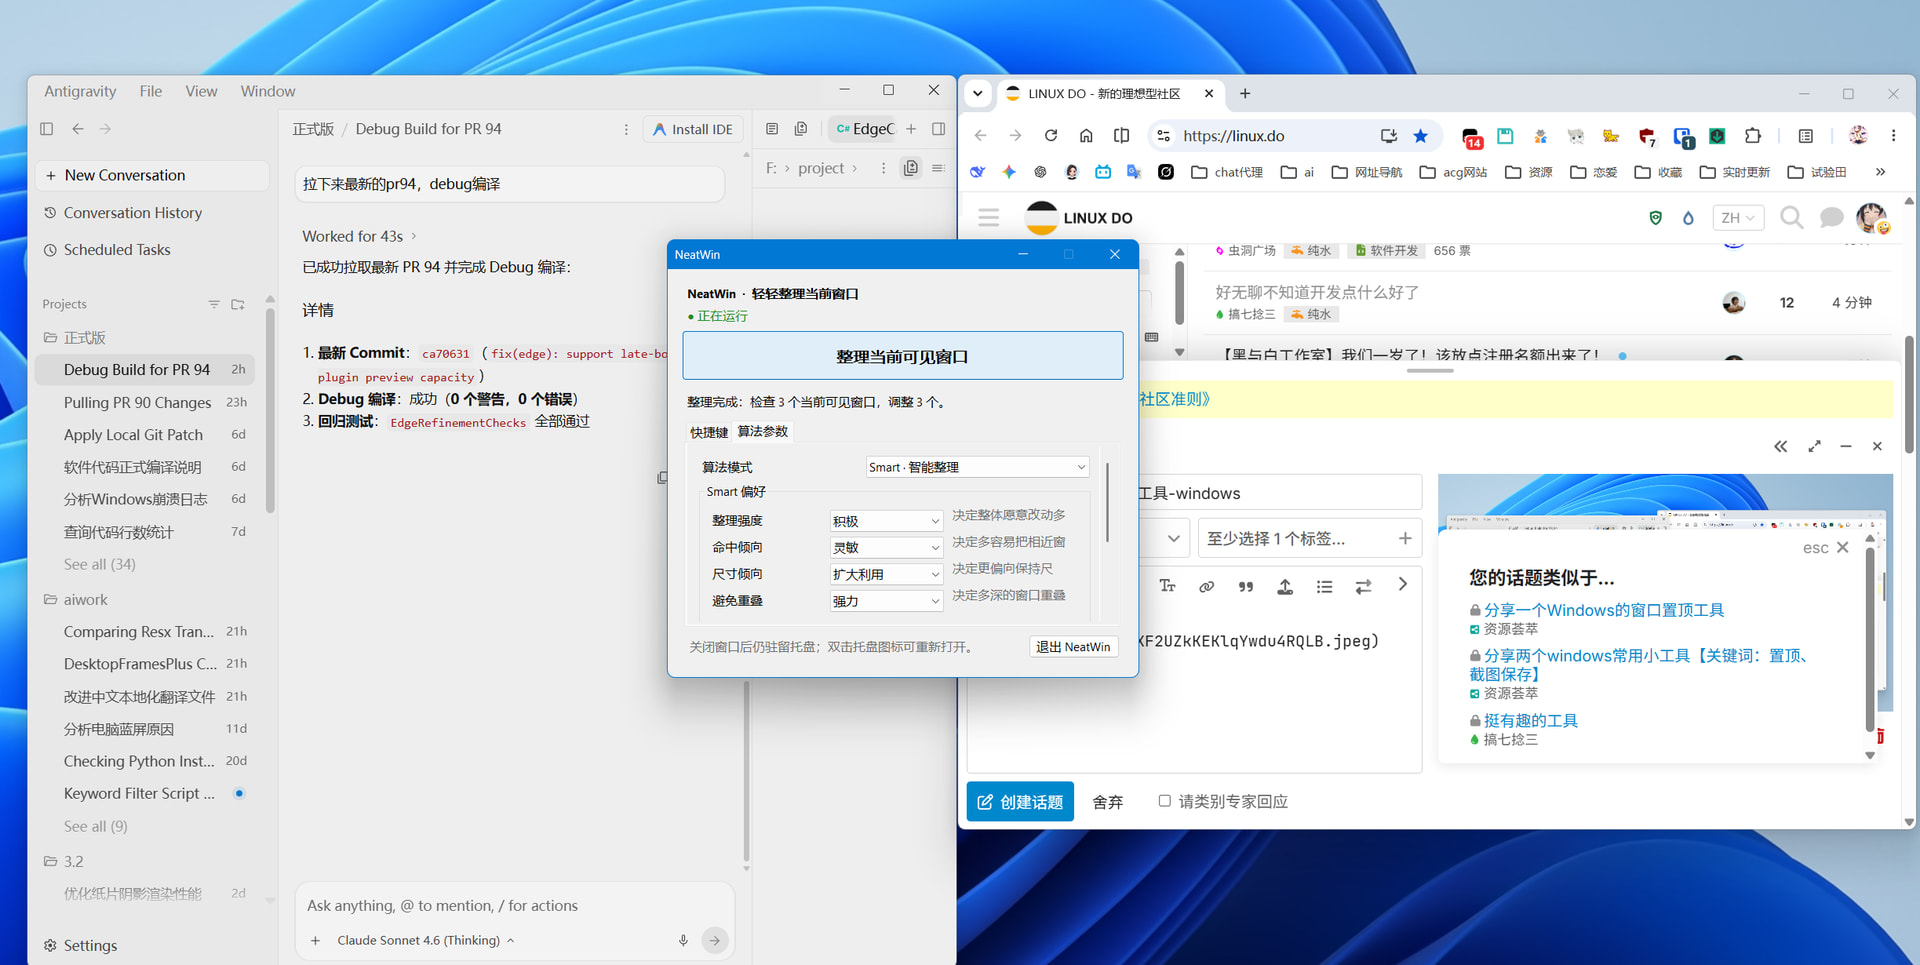Open 尺寸倾向 dropdown set to 扩大利用
This screenshot has width=1920, height=965.
coord(886,574)
